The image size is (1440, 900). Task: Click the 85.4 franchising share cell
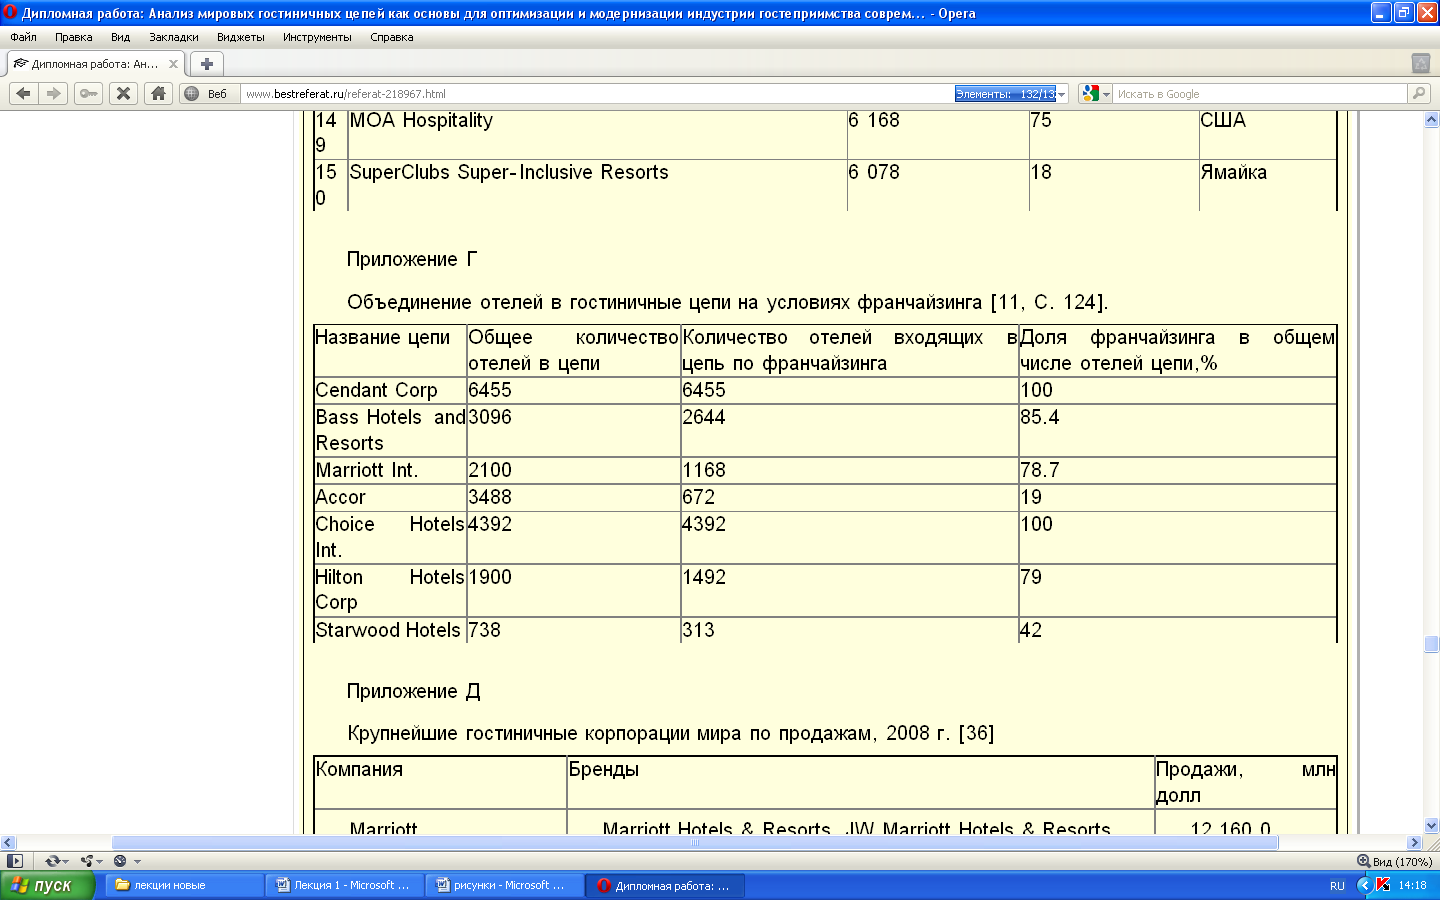(1177, 430)
